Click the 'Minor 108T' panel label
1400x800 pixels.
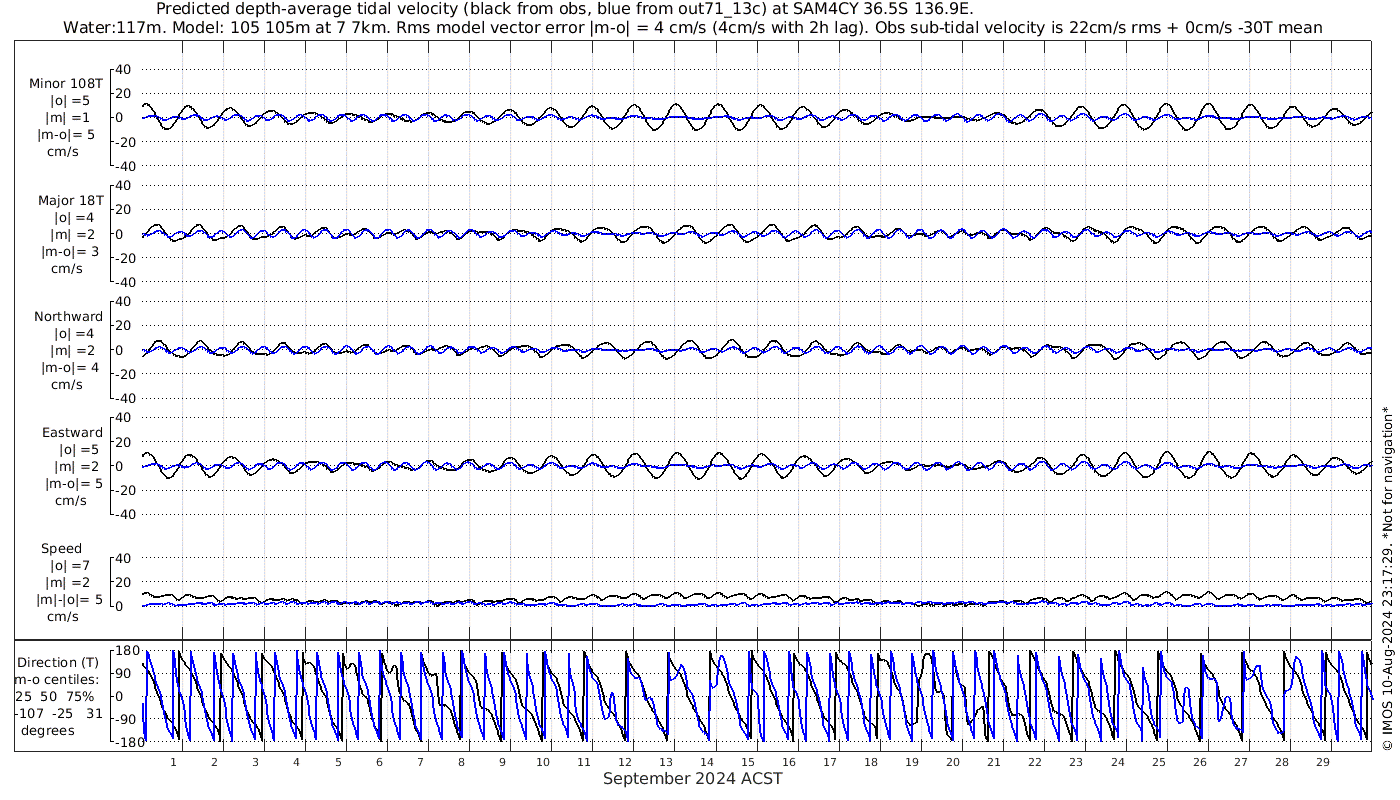pos(66,84)
